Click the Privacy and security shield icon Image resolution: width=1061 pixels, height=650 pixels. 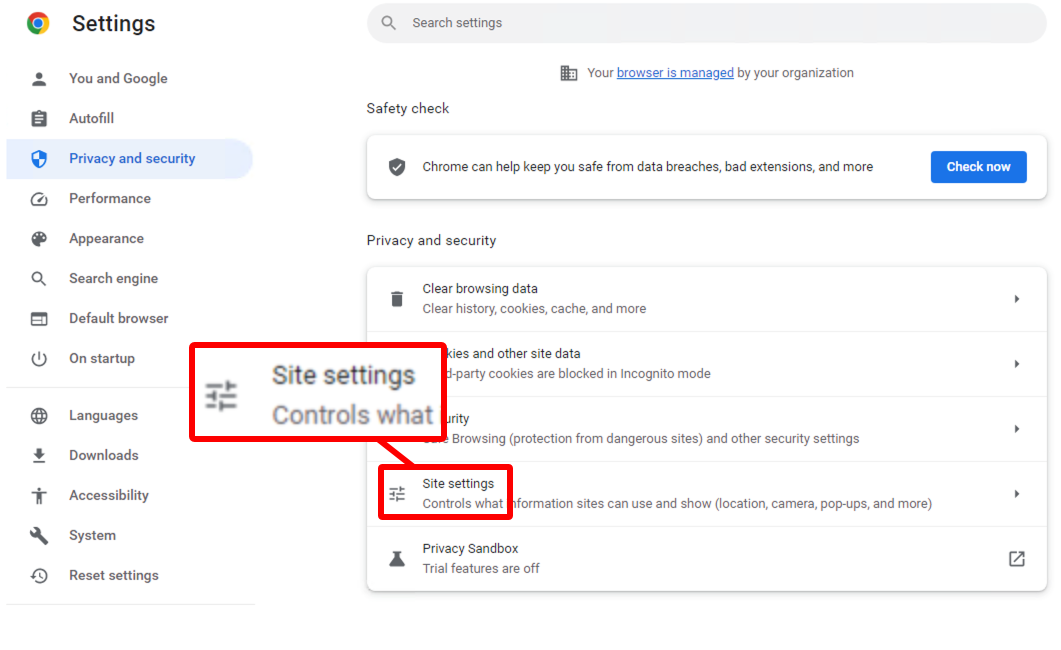point(37,158)
